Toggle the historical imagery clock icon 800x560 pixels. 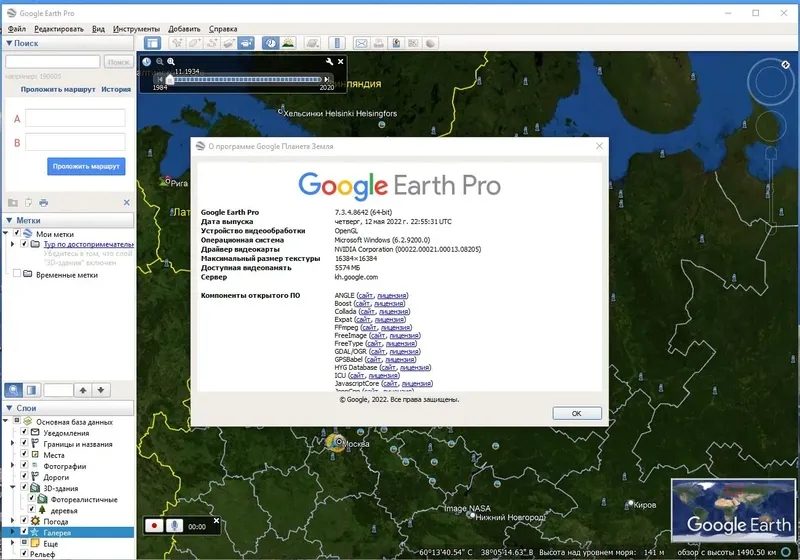point(270,43)
